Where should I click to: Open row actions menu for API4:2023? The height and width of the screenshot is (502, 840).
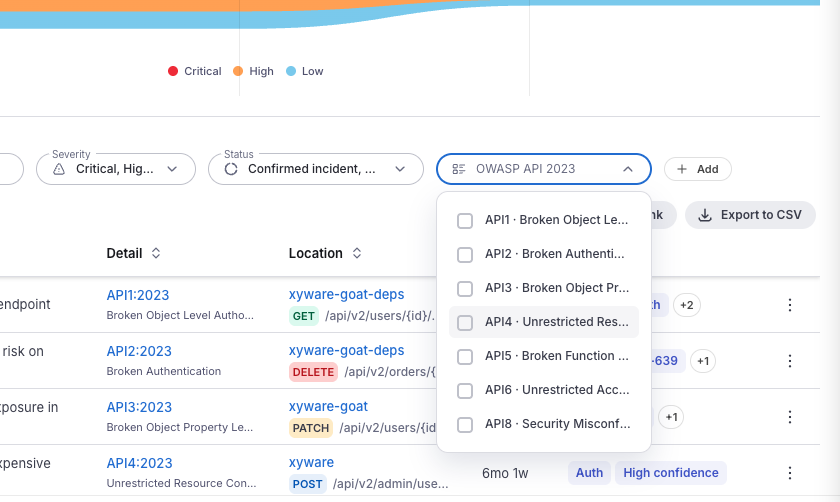pyautogui.click(x=790, y=473)
